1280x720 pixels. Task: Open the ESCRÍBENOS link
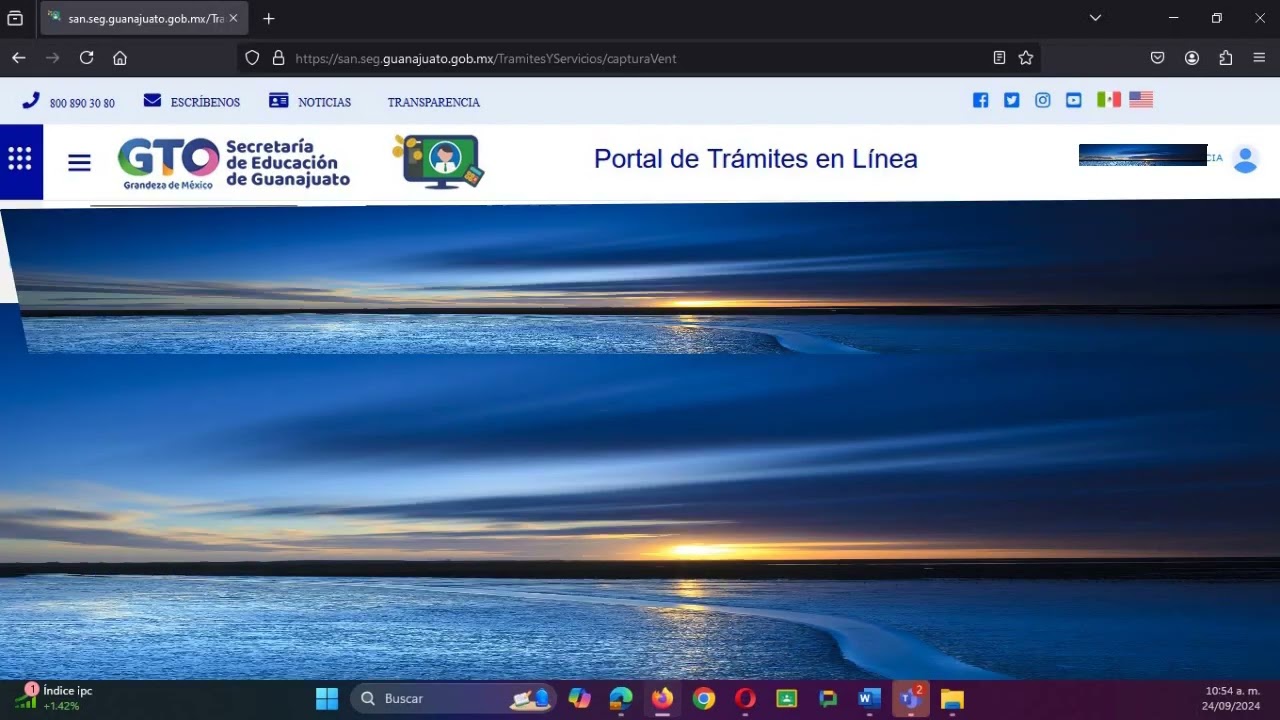click(x=204, y=101)
